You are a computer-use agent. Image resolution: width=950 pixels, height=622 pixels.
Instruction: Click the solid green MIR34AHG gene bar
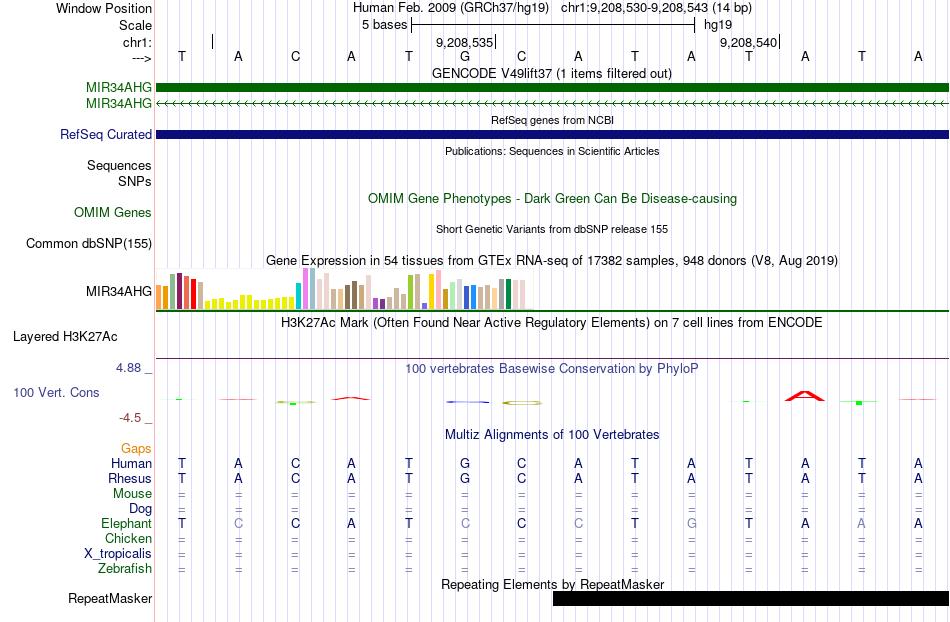(x=553, y=88)
